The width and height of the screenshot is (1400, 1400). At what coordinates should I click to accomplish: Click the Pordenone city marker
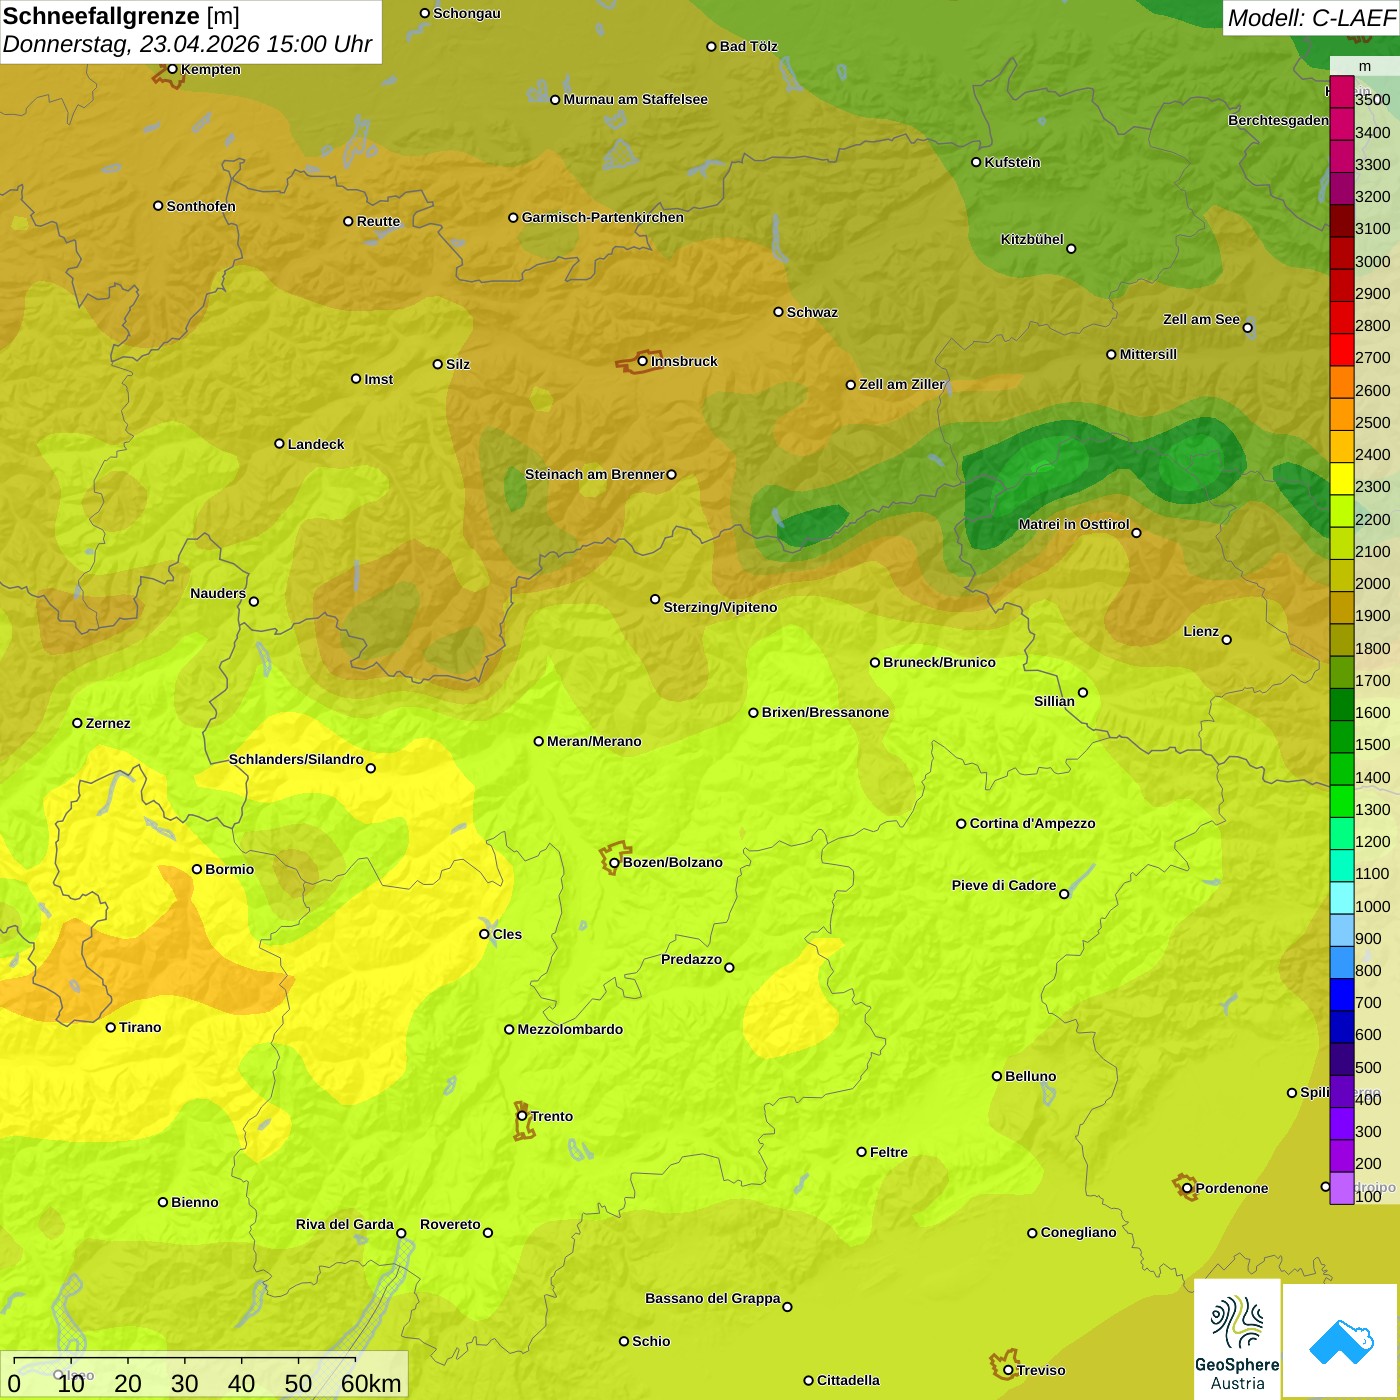(1187, 1188)
